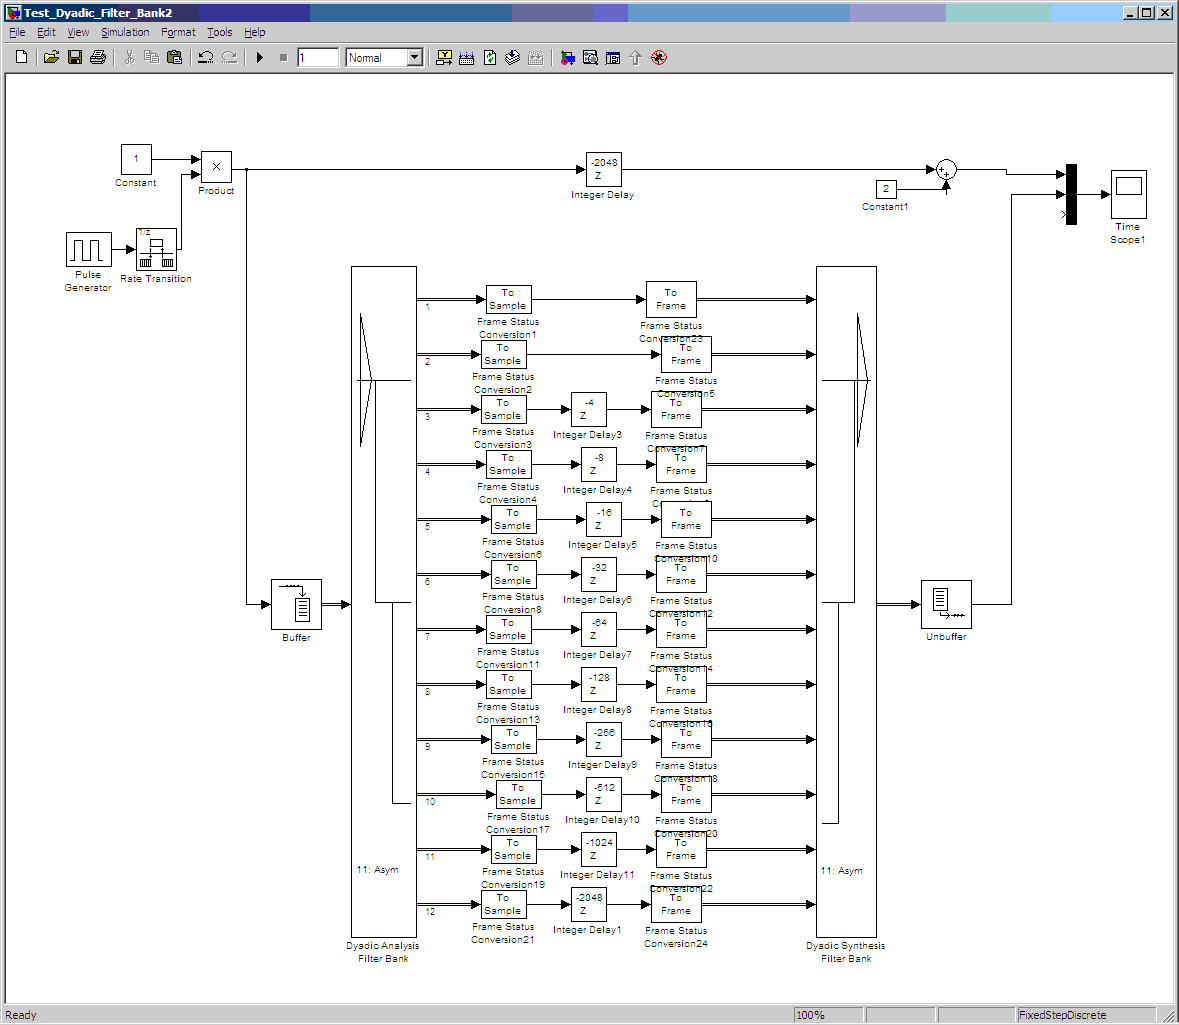Go up to the parent system
The width and height of the screenshot is (1179, 1025).
pos(635,58)
